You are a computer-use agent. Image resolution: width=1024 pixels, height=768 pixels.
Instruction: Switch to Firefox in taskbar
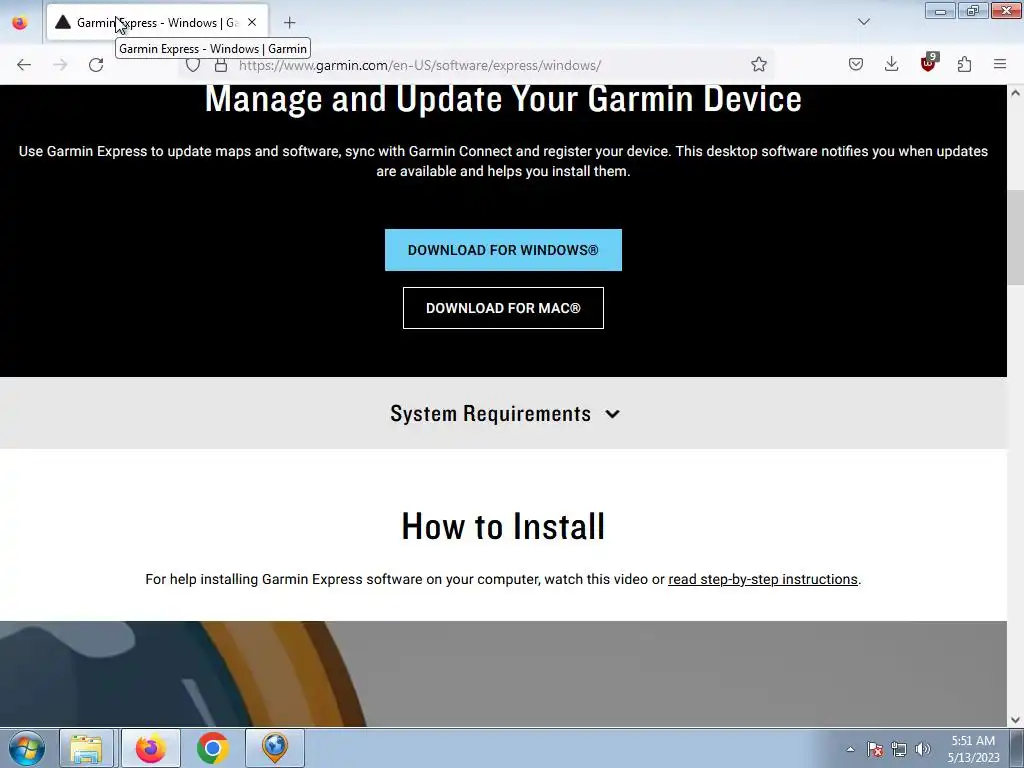tap(150, 748)
